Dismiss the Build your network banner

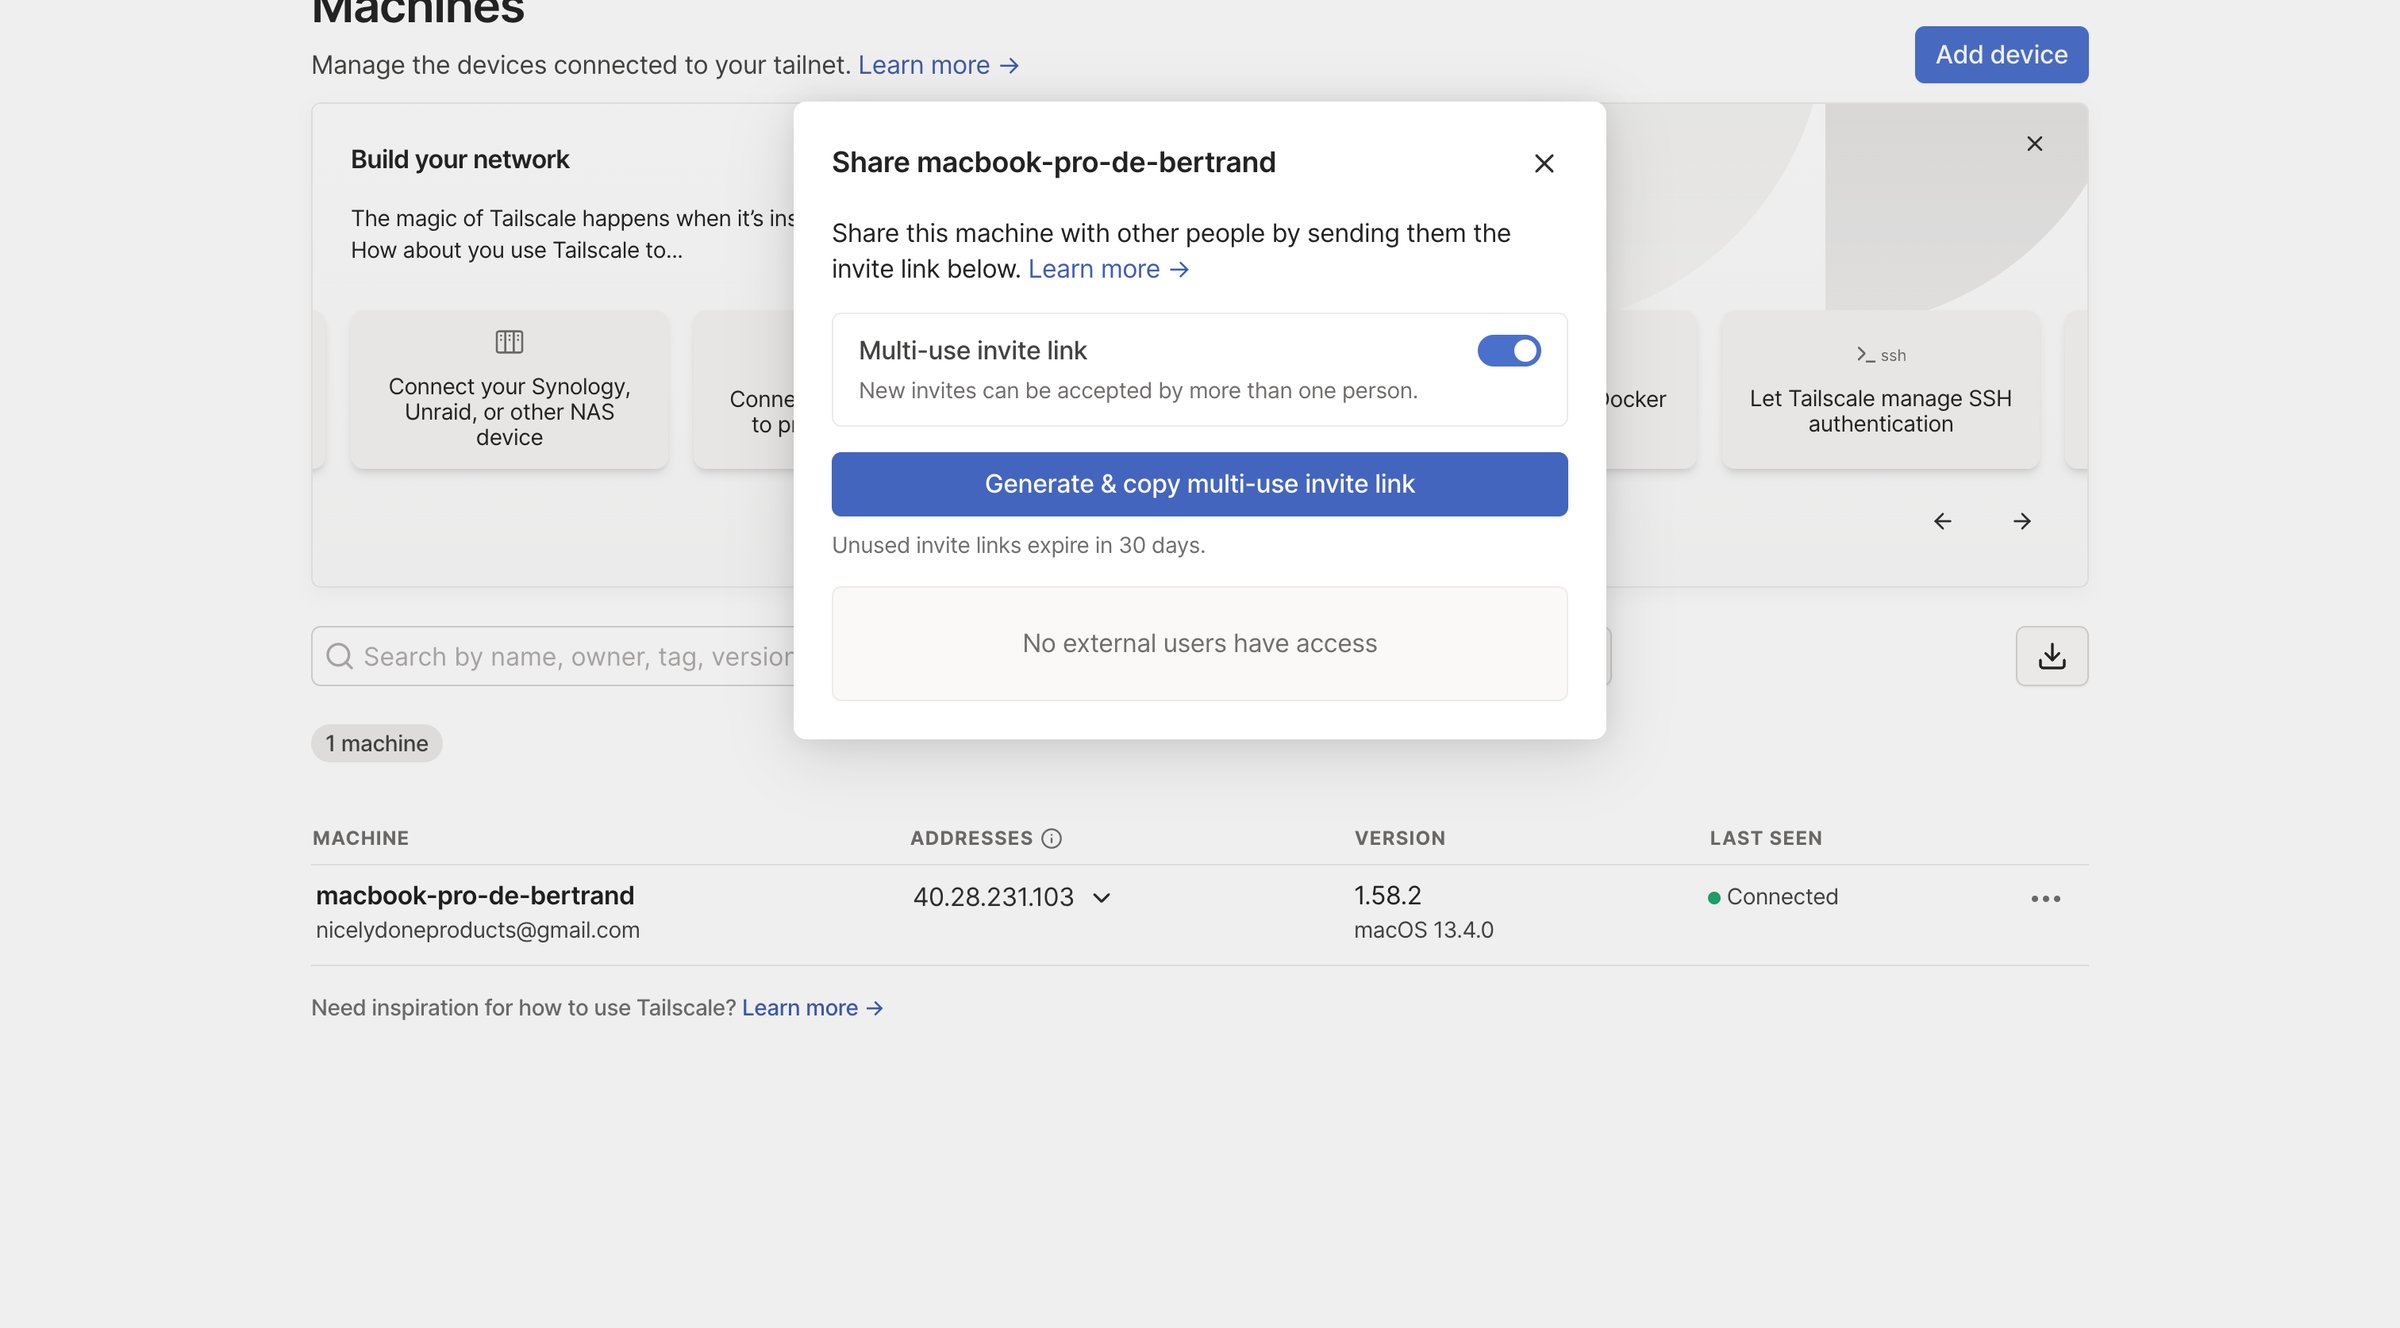click(x=2034, y=144)
